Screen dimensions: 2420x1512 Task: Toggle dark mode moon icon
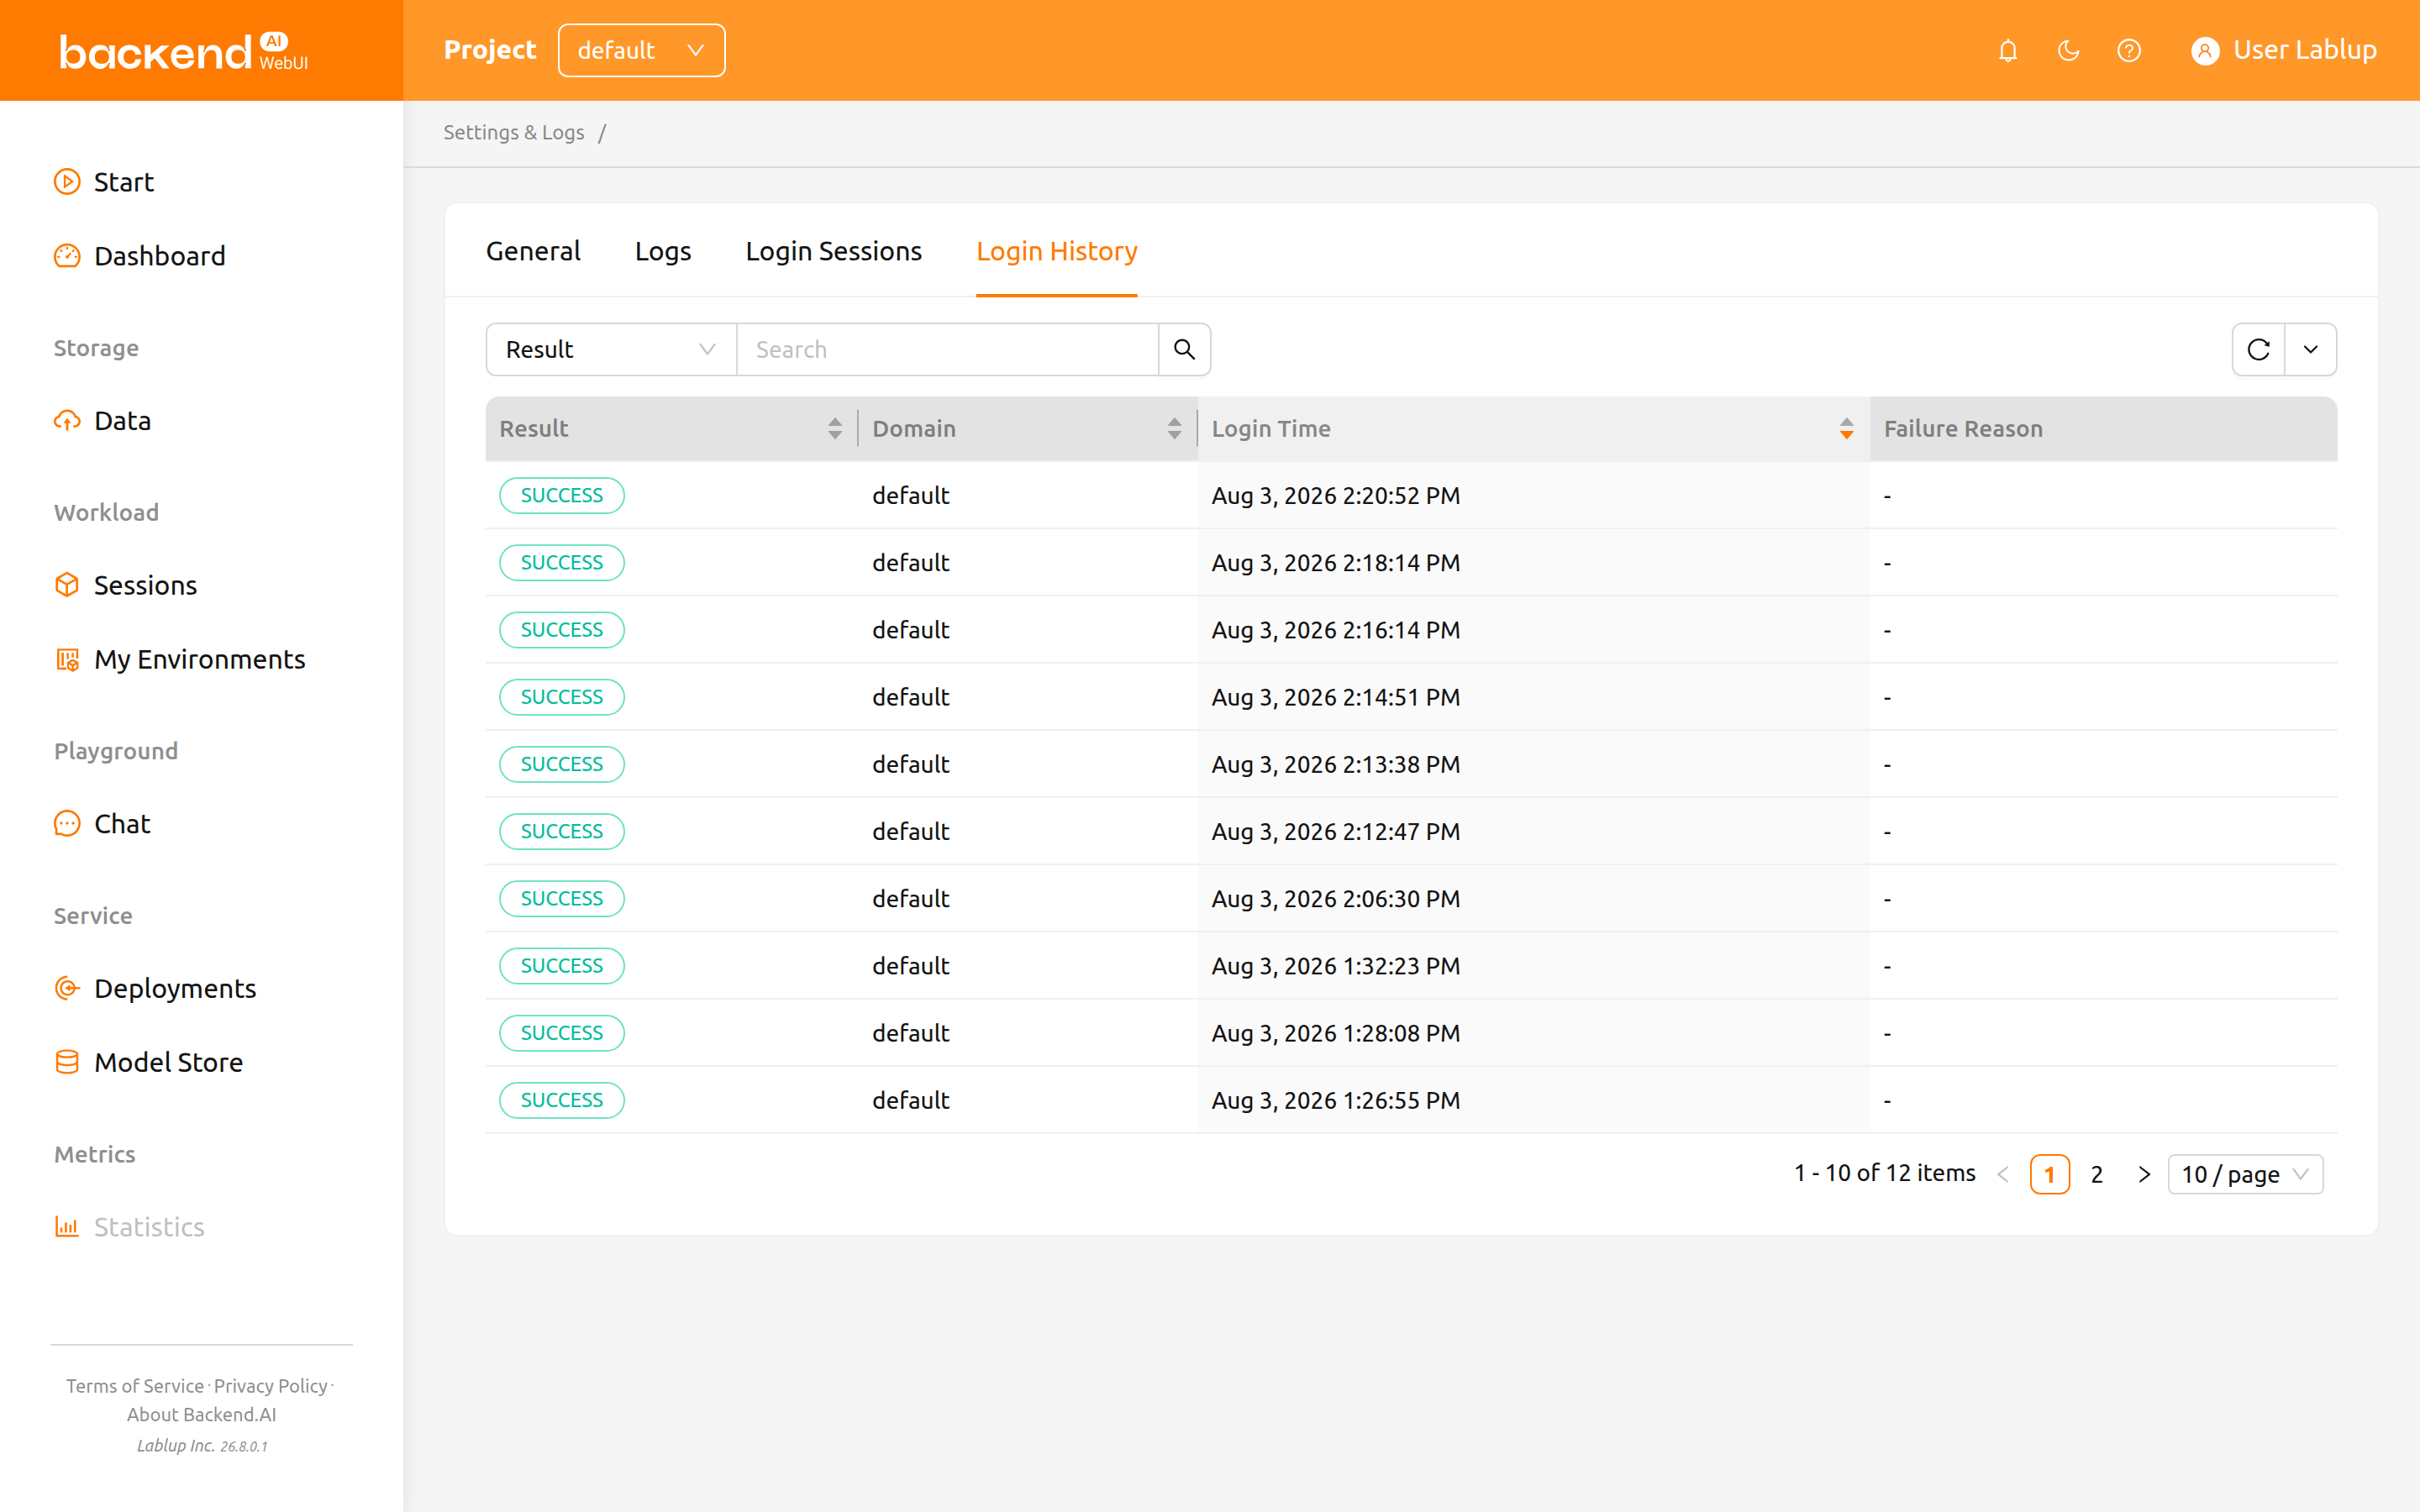[2068, 50]
